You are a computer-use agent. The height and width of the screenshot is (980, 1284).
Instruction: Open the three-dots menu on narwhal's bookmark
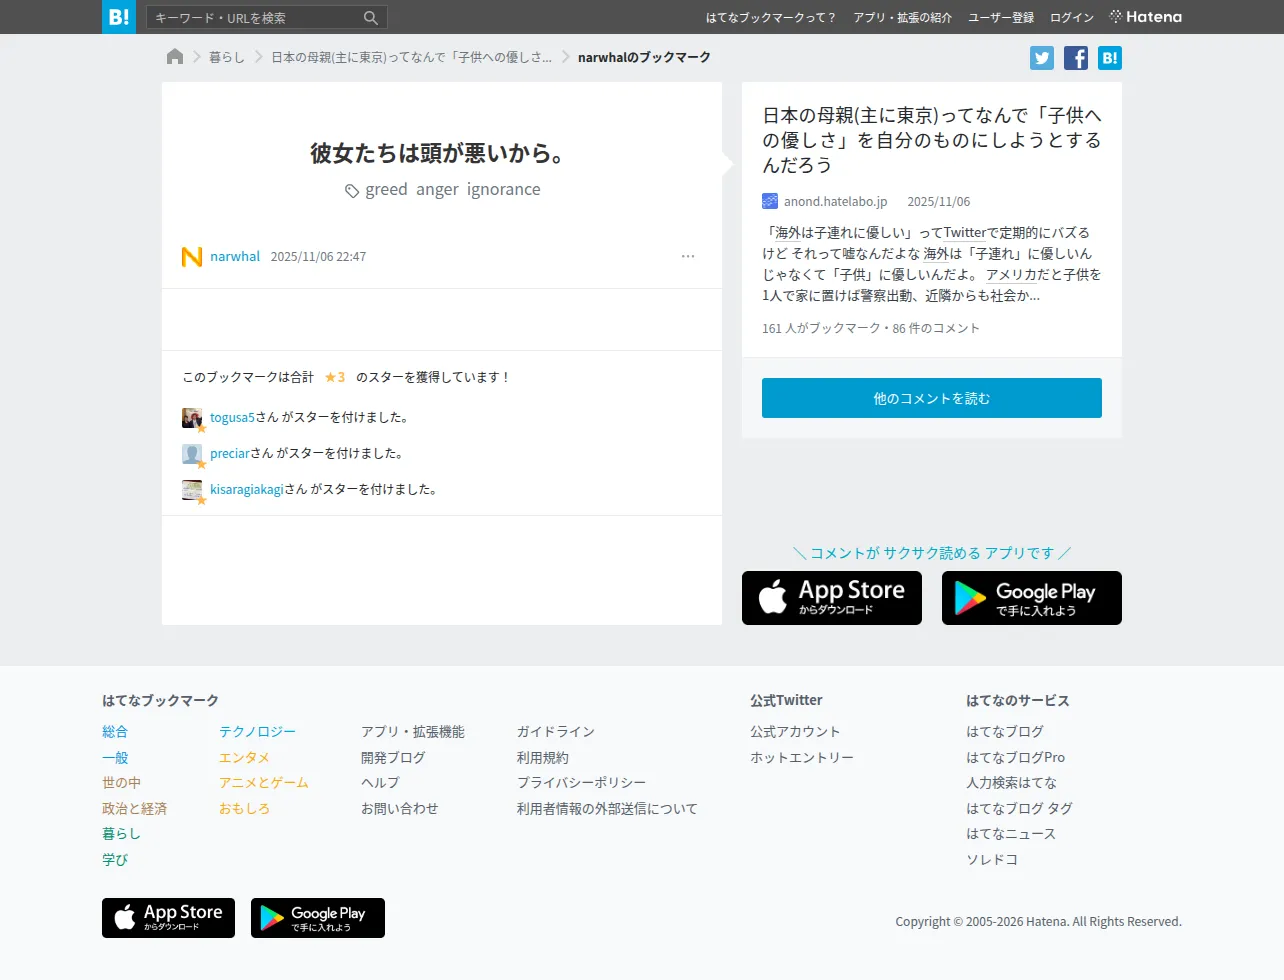pyautogui.click(x=688, y=257)
